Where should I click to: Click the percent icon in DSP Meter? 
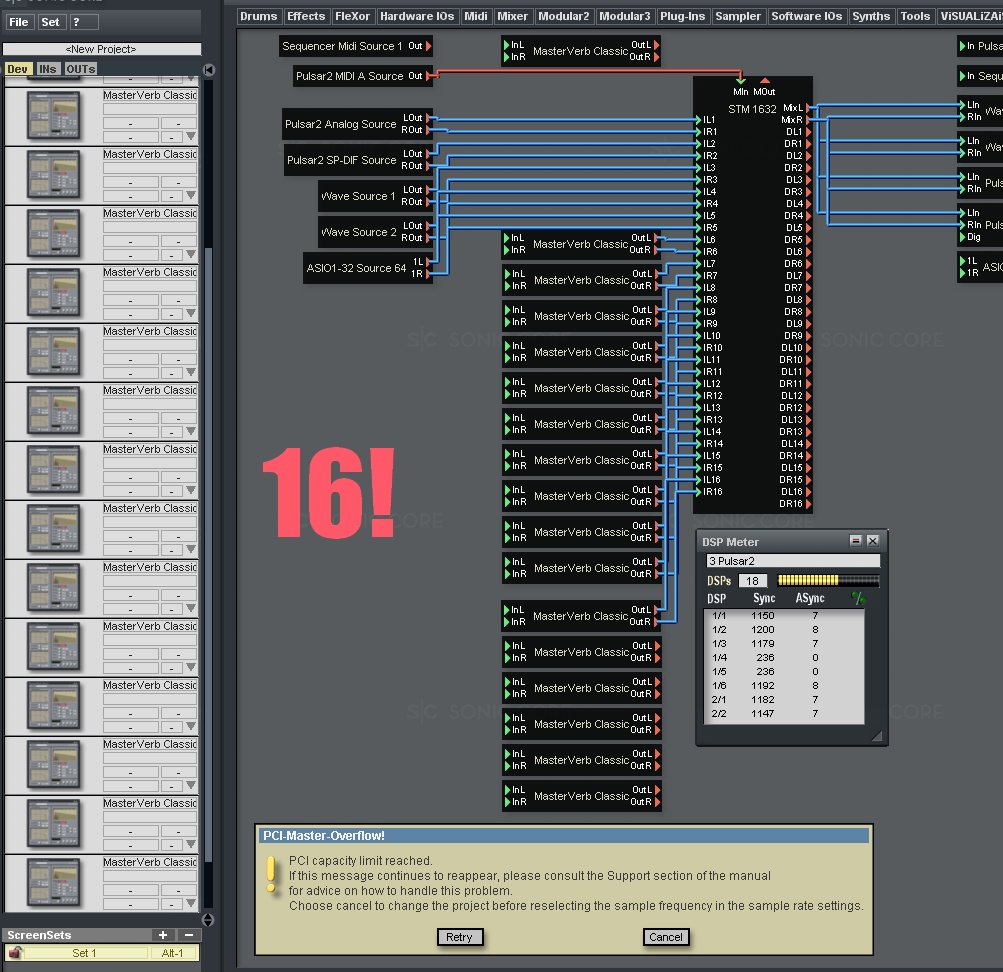857,598
